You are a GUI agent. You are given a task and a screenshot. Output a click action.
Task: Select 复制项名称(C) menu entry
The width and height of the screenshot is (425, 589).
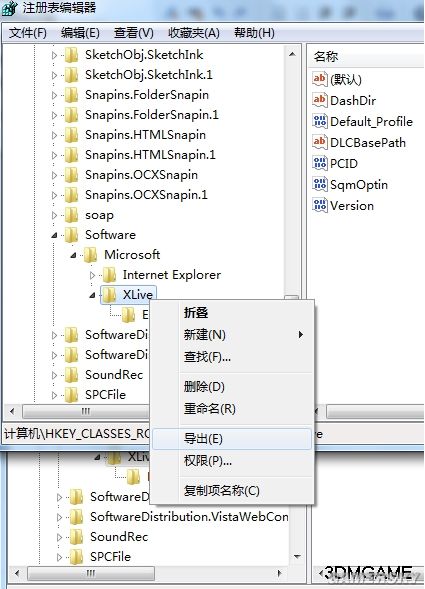click(x=222, y=490)
